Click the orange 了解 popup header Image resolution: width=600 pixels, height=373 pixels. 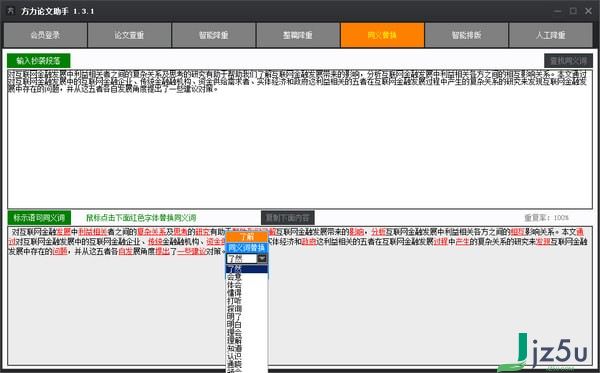[246, 237]
